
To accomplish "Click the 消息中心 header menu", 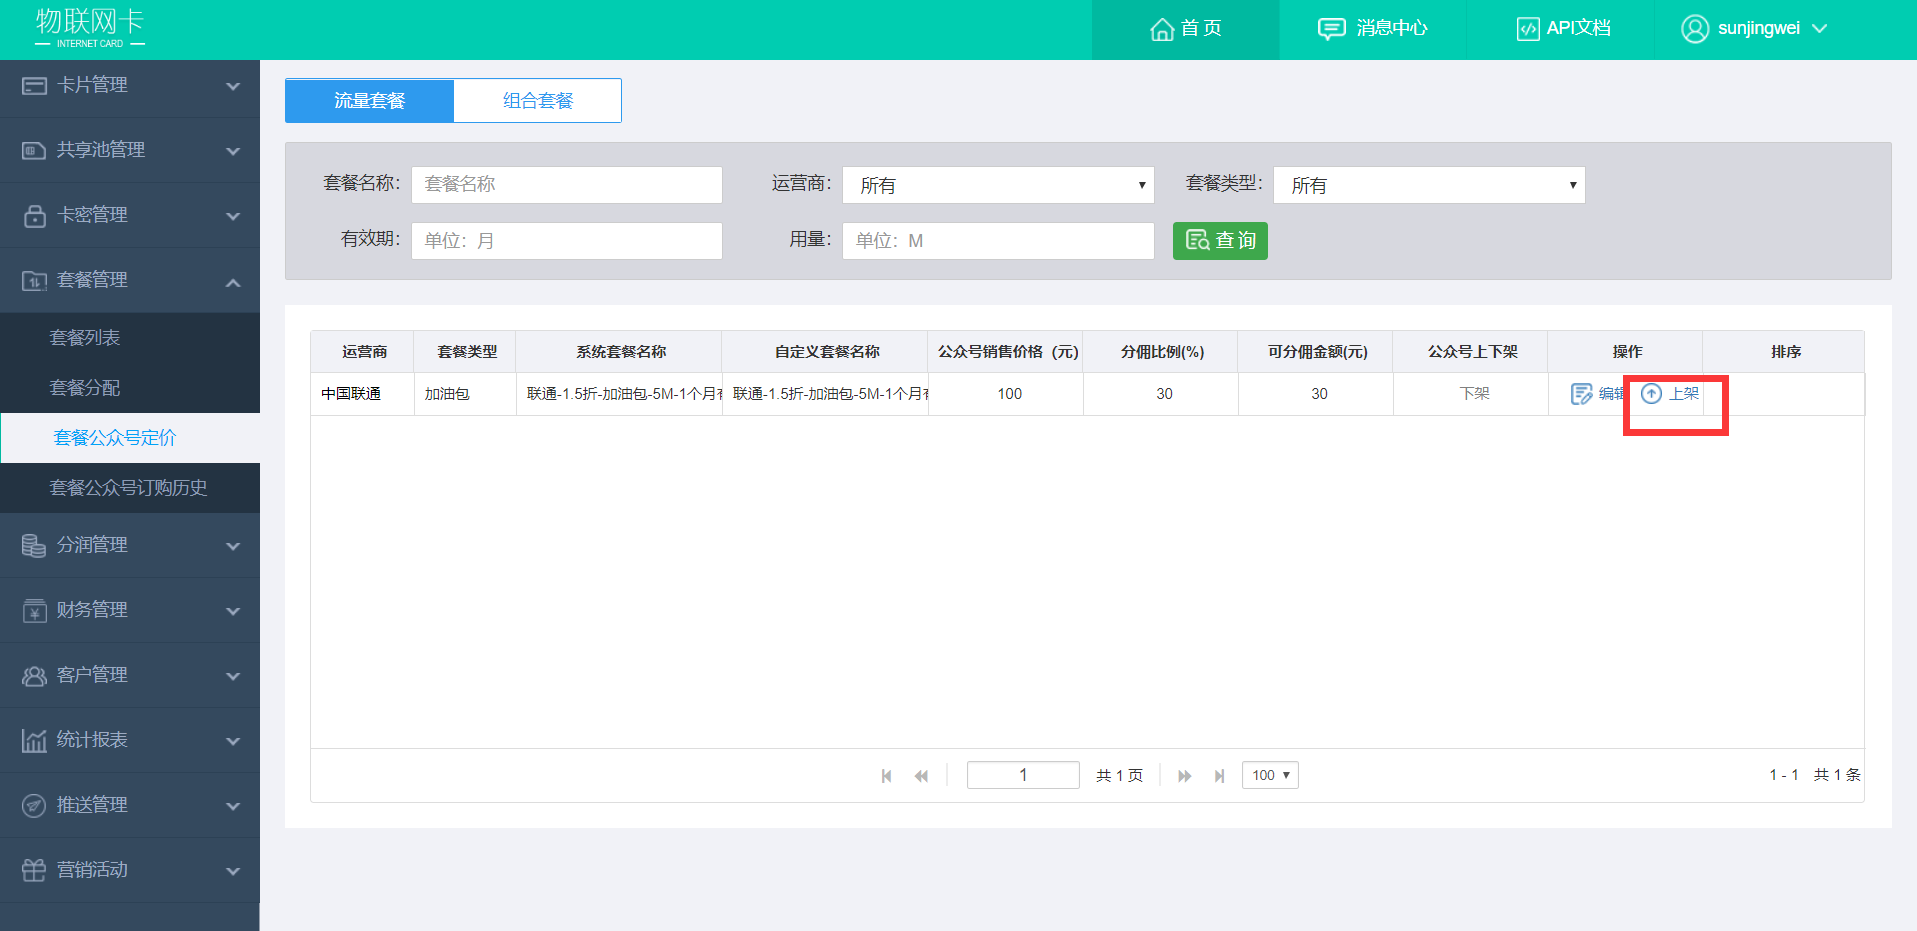I will [1372, 29].
